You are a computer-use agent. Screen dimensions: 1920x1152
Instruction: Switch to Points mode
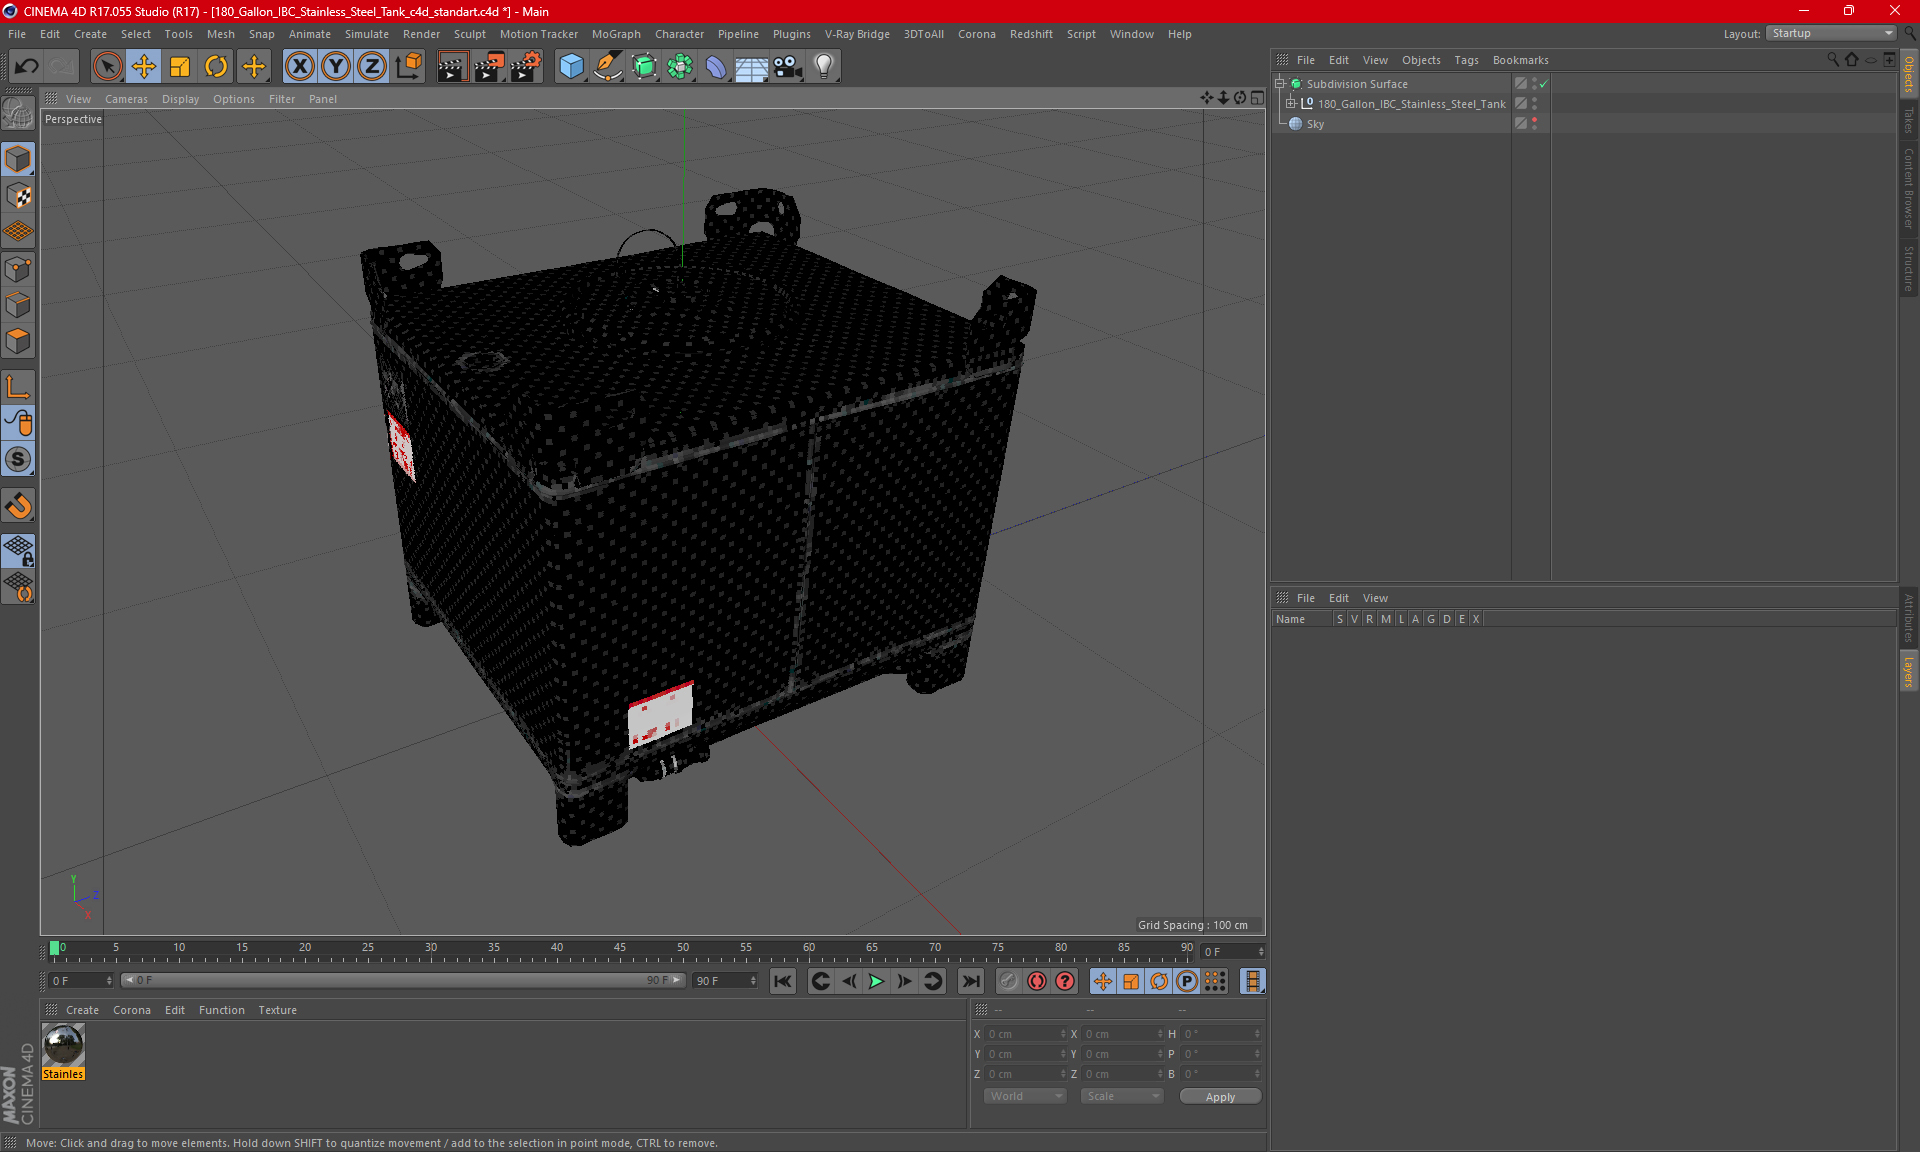click(18, 269)
